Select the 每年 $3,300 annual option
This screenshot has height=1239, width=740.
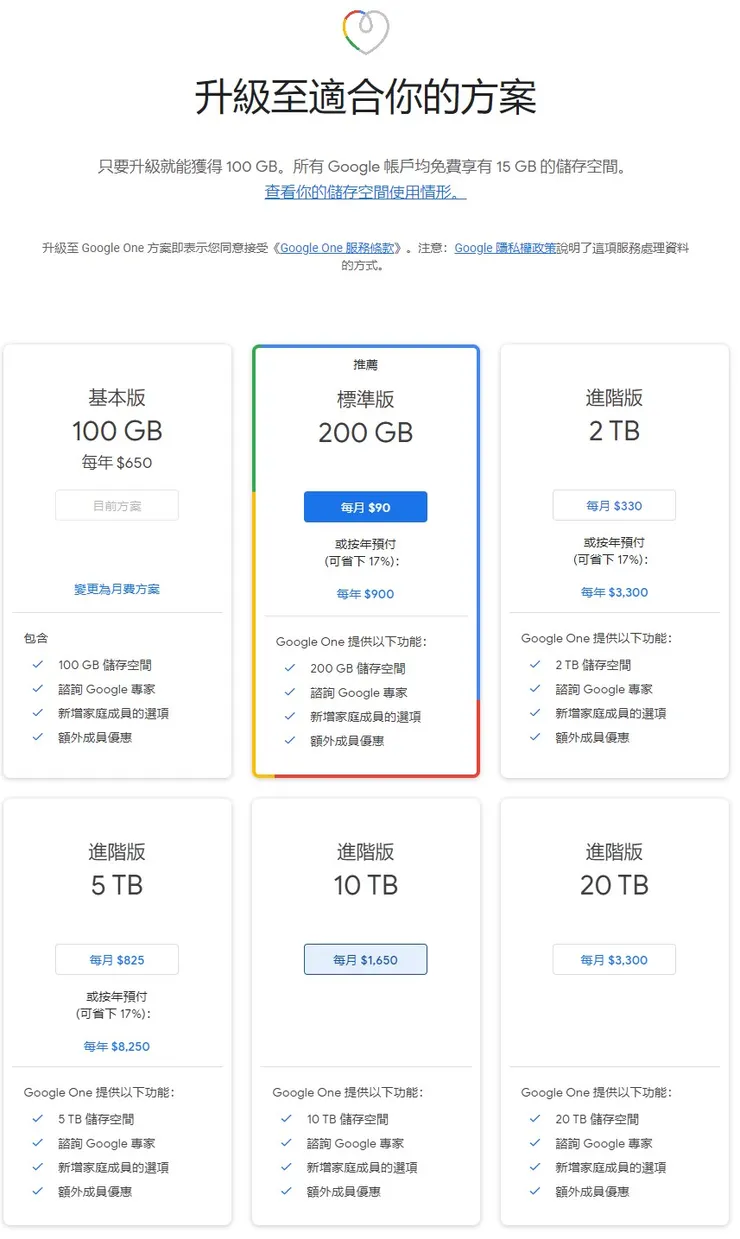tap(614, 592)
